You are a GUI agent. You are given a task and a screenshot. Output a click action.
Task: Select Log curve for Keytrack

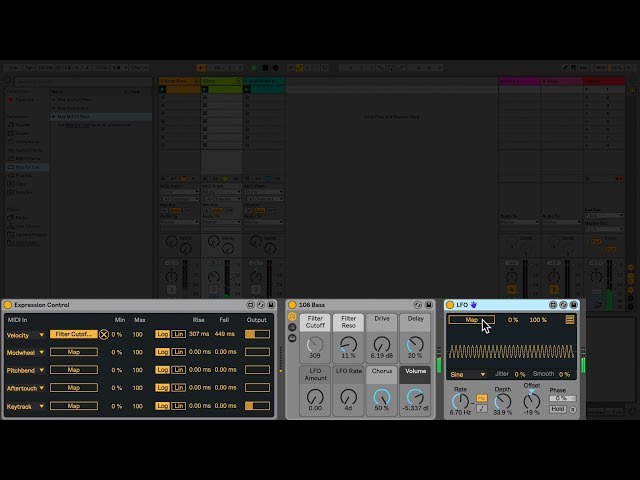(x=162, y=406)
